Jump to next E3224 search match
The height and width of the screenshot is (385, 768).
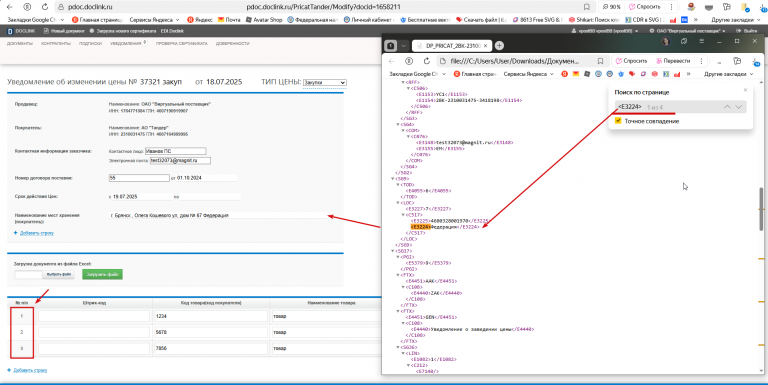pos(739,107)
